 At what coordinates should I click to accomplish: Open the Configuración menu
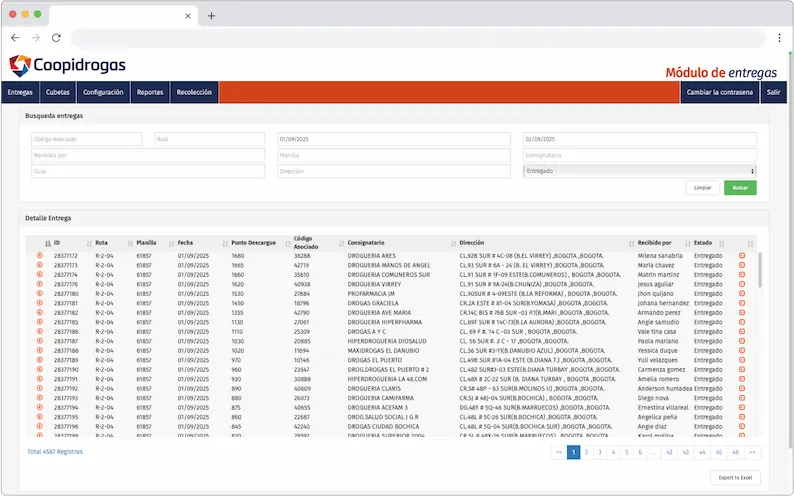[103, 92]
